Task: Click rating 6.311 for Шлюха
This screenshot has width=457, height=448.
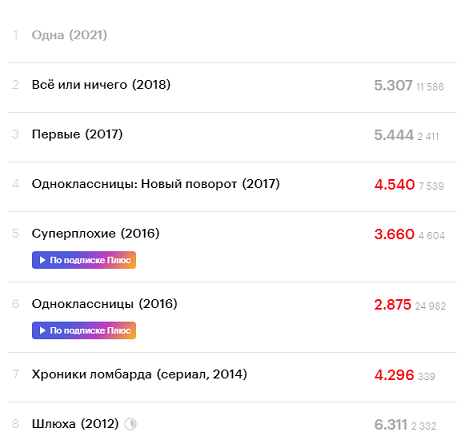Action: pos(391,425)
